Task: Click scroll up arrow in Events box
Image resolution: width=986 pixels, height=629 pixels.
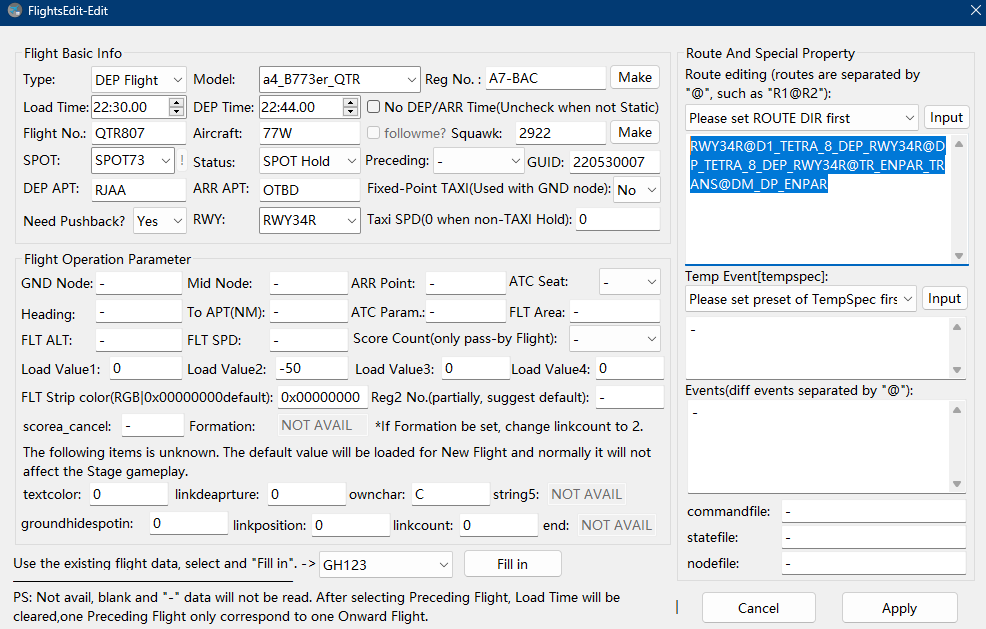Action: click(x=956, y=409)
